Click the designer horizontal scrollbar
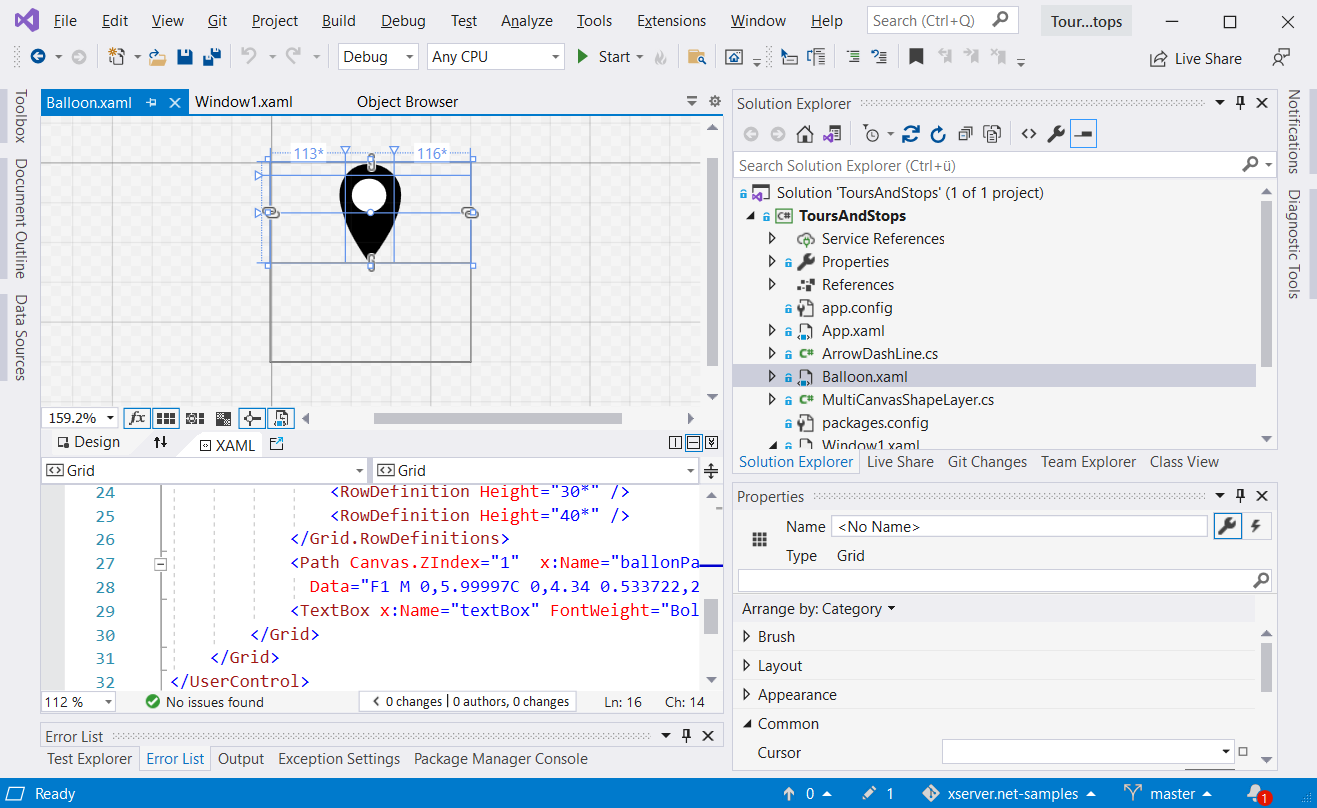This screenshot has height=808, width=1317. coord(497,418)
